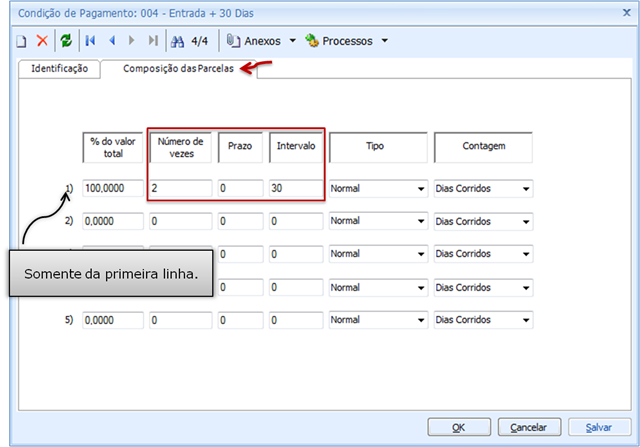
Task: Click the 'Prazo' column header
Action: point(240,147)
